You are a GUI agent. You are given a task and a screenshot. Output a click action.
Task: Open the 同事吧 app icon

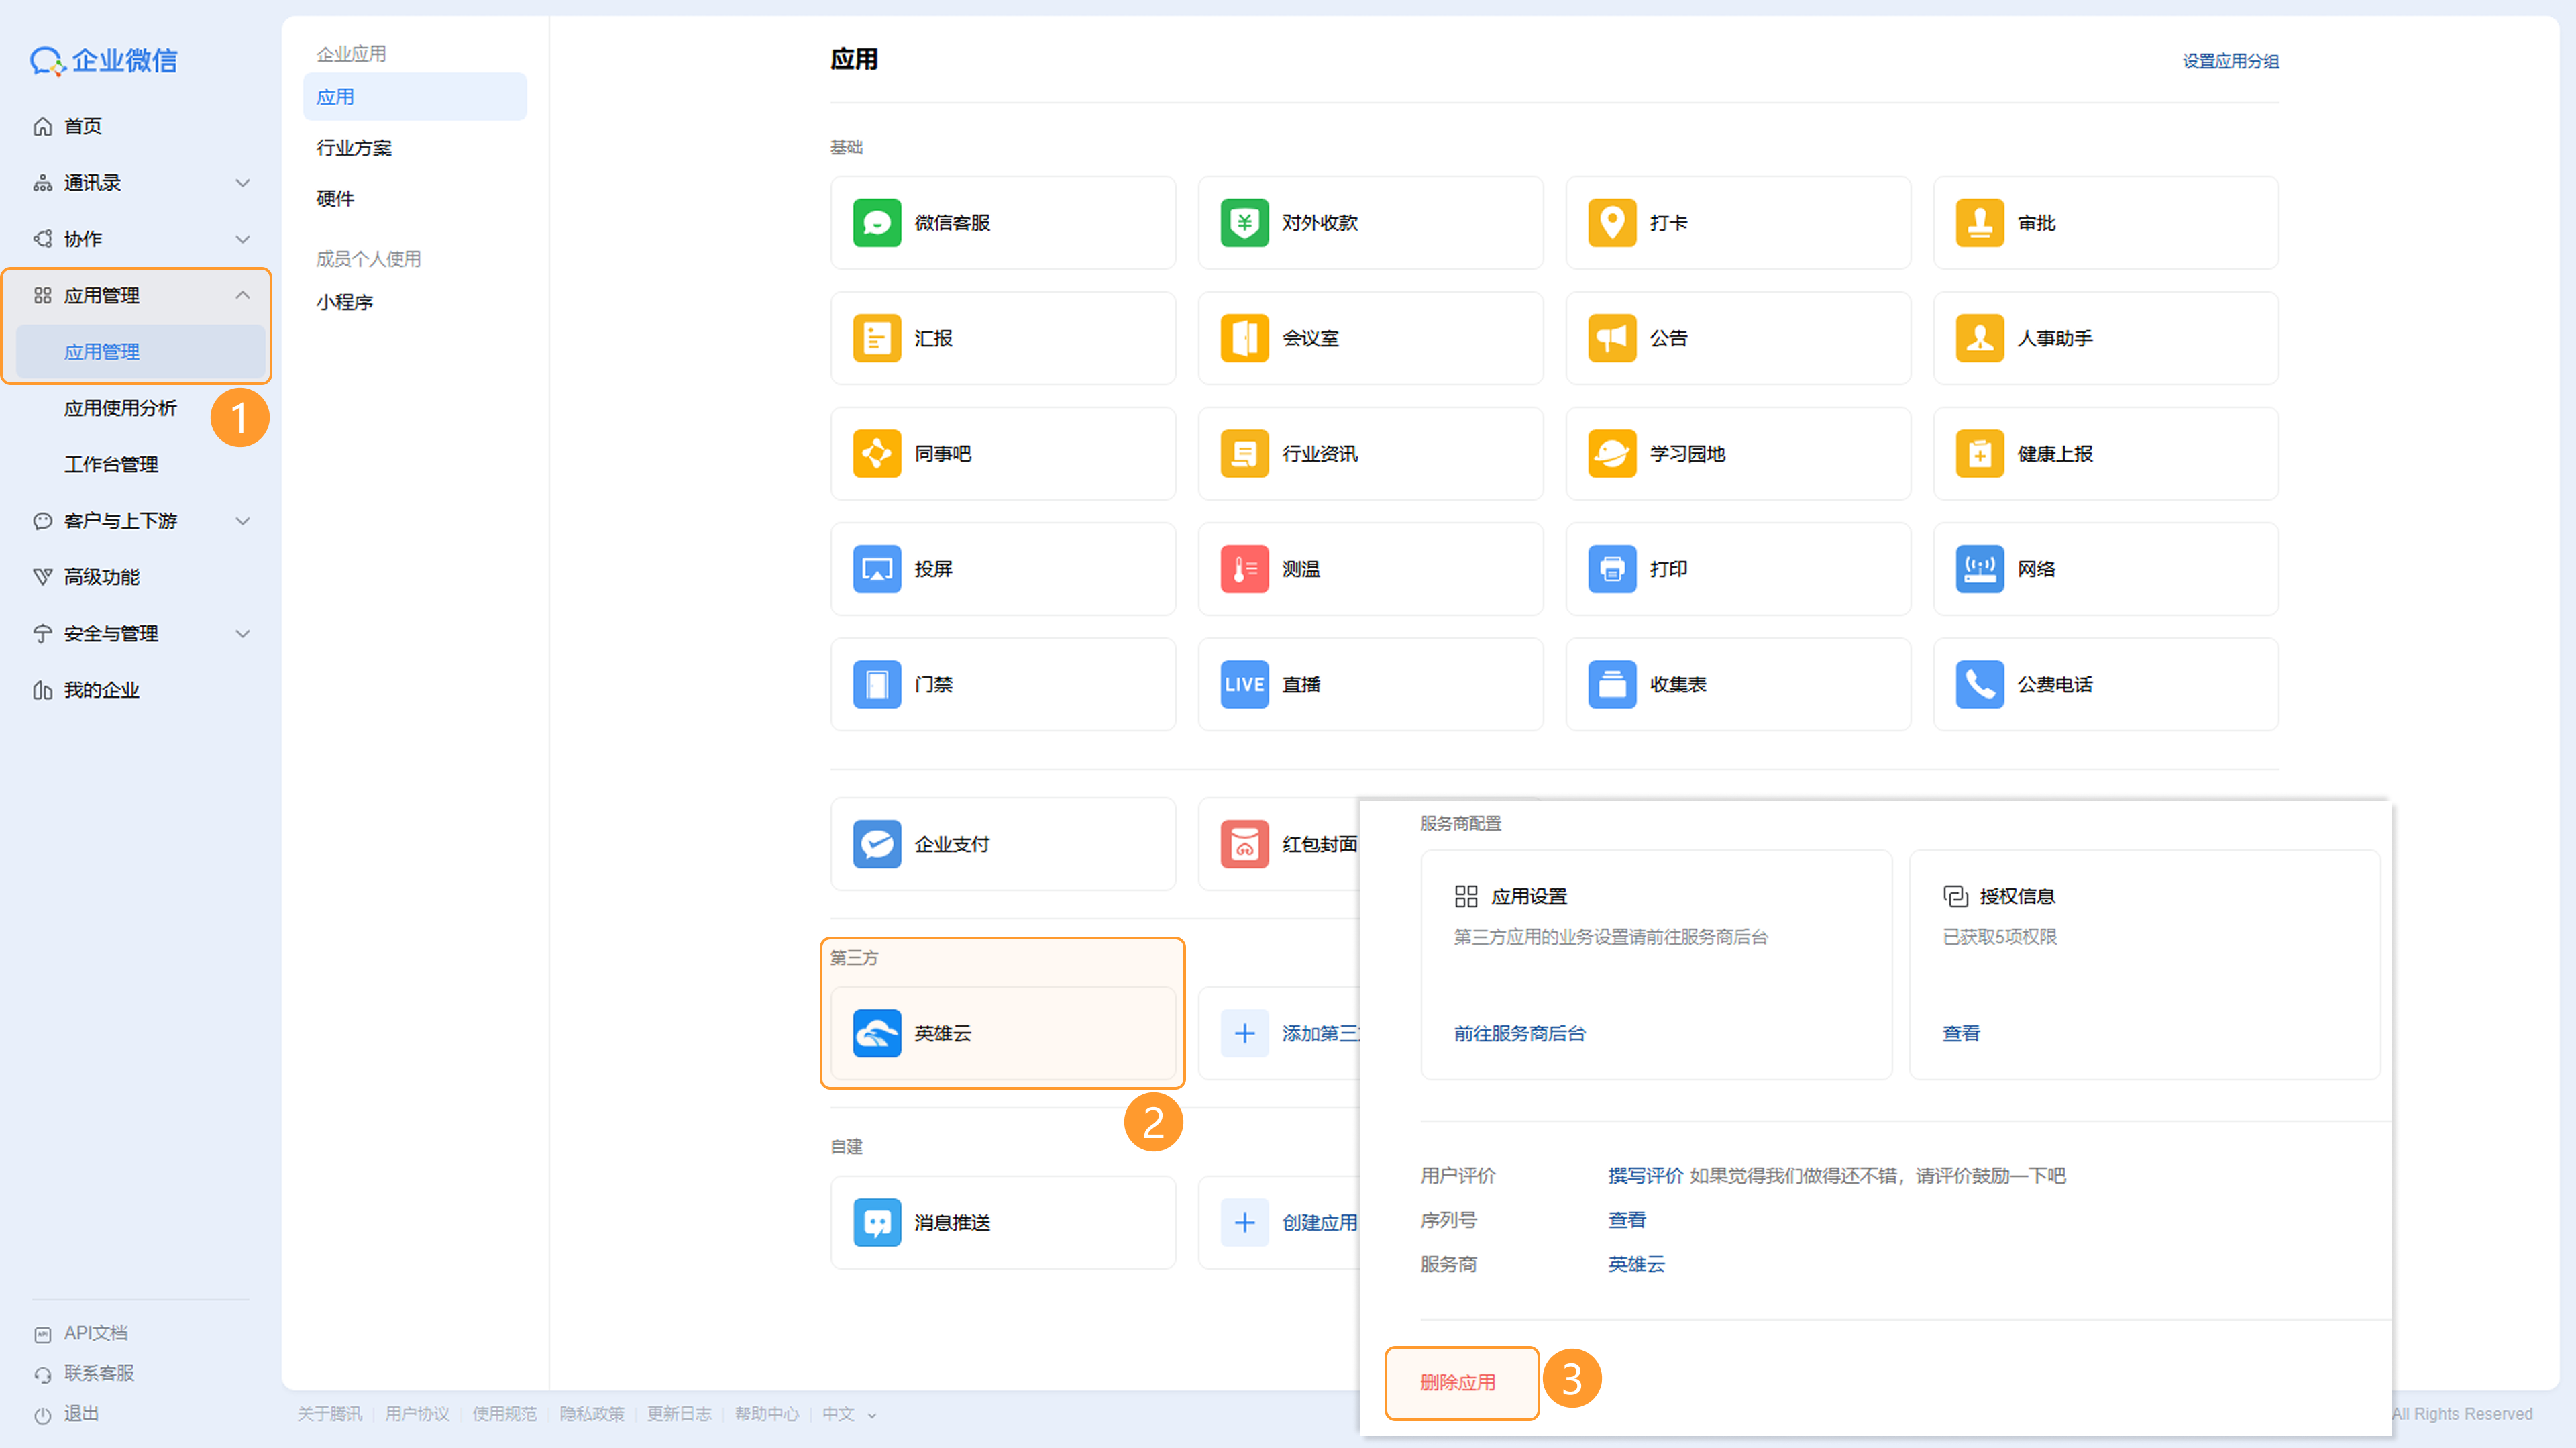(x=876, y=453)
